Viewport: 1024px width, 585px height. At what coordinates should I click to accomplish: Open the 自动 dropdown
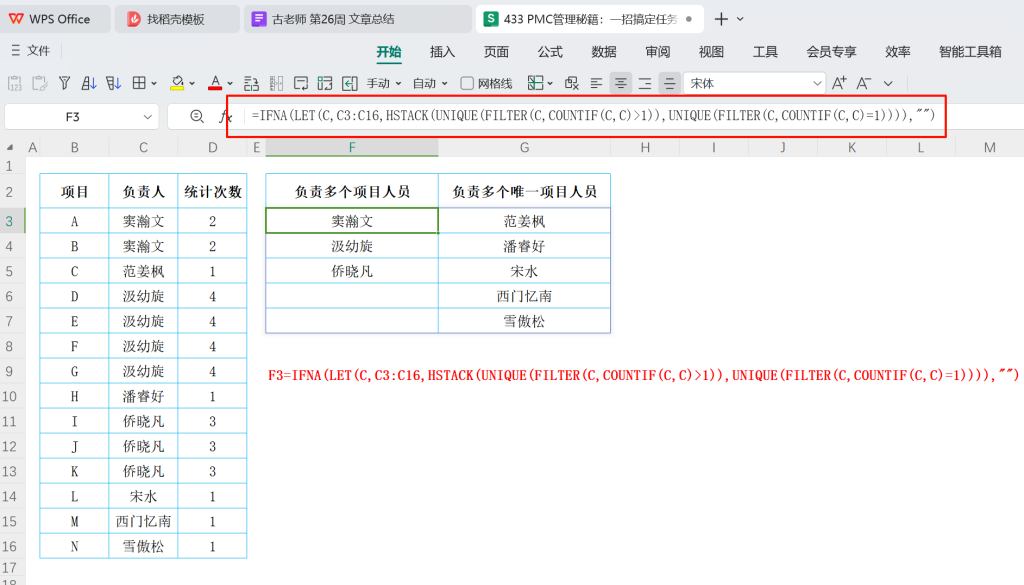[430, 84]
